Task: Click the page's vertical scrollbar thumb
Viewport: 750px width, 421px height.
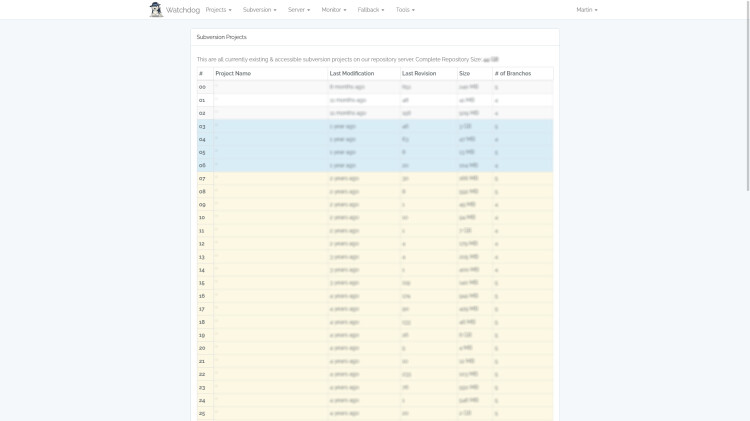Action: click(x=748, y=96)
